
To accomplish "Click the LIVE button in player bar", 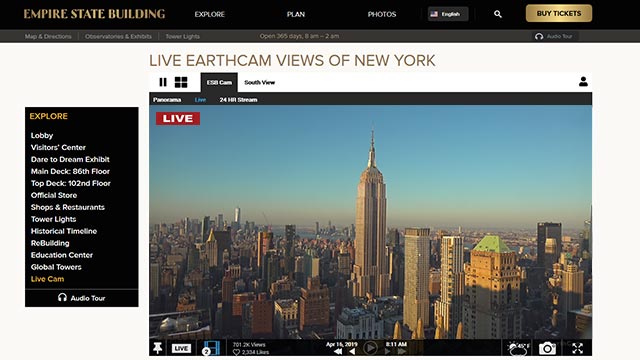I will (181, 349).
